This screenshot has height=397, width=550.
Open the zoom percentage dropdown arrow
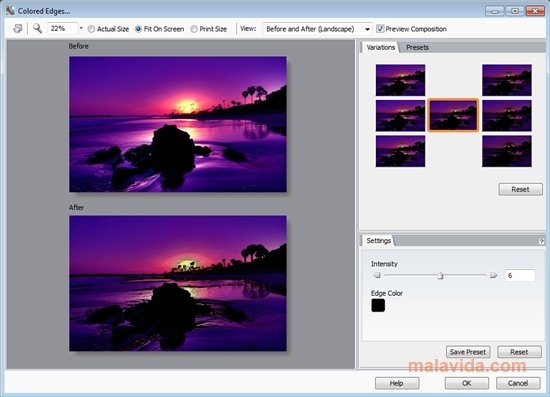pos(81,28)
